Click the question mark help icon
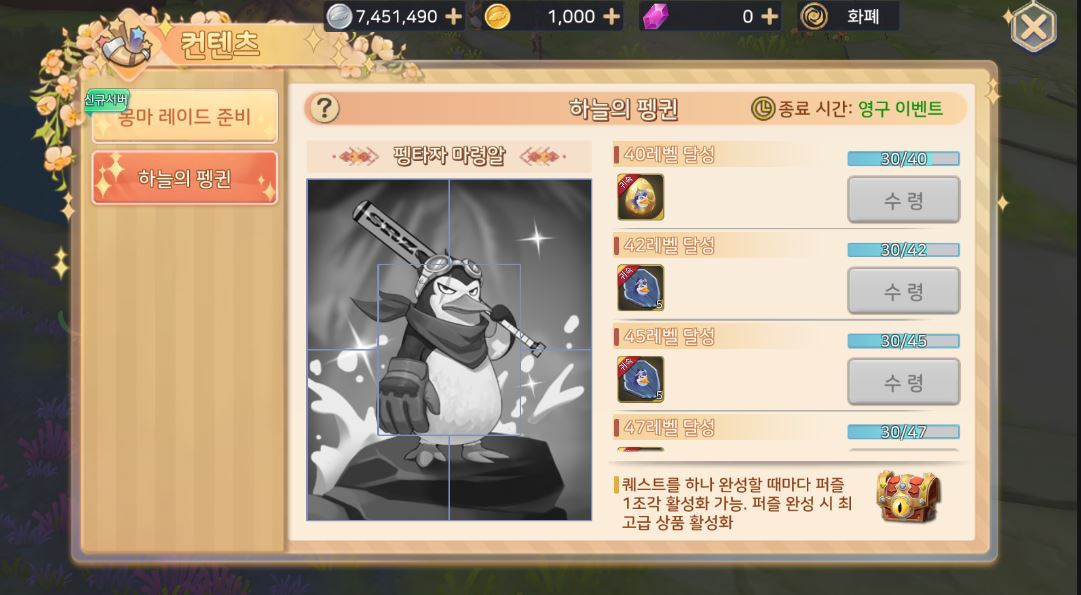Viewport: 1081px width, 595px height. 324,109
